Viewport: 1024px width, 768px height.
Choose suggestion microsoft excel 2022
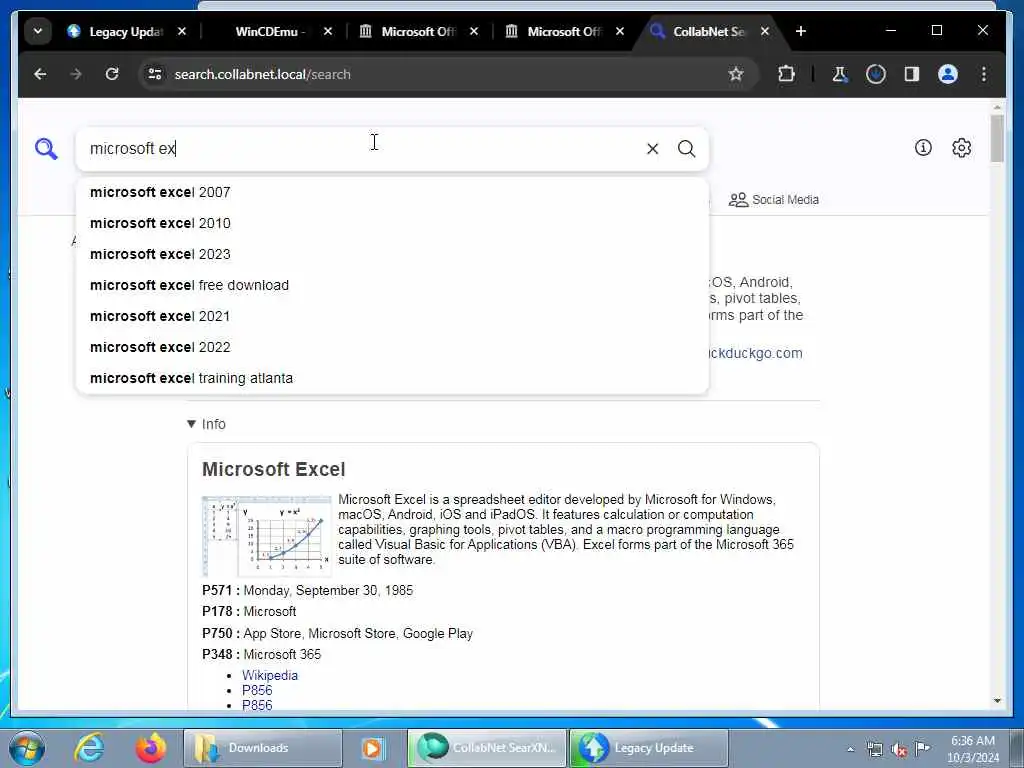pos(392,347)
